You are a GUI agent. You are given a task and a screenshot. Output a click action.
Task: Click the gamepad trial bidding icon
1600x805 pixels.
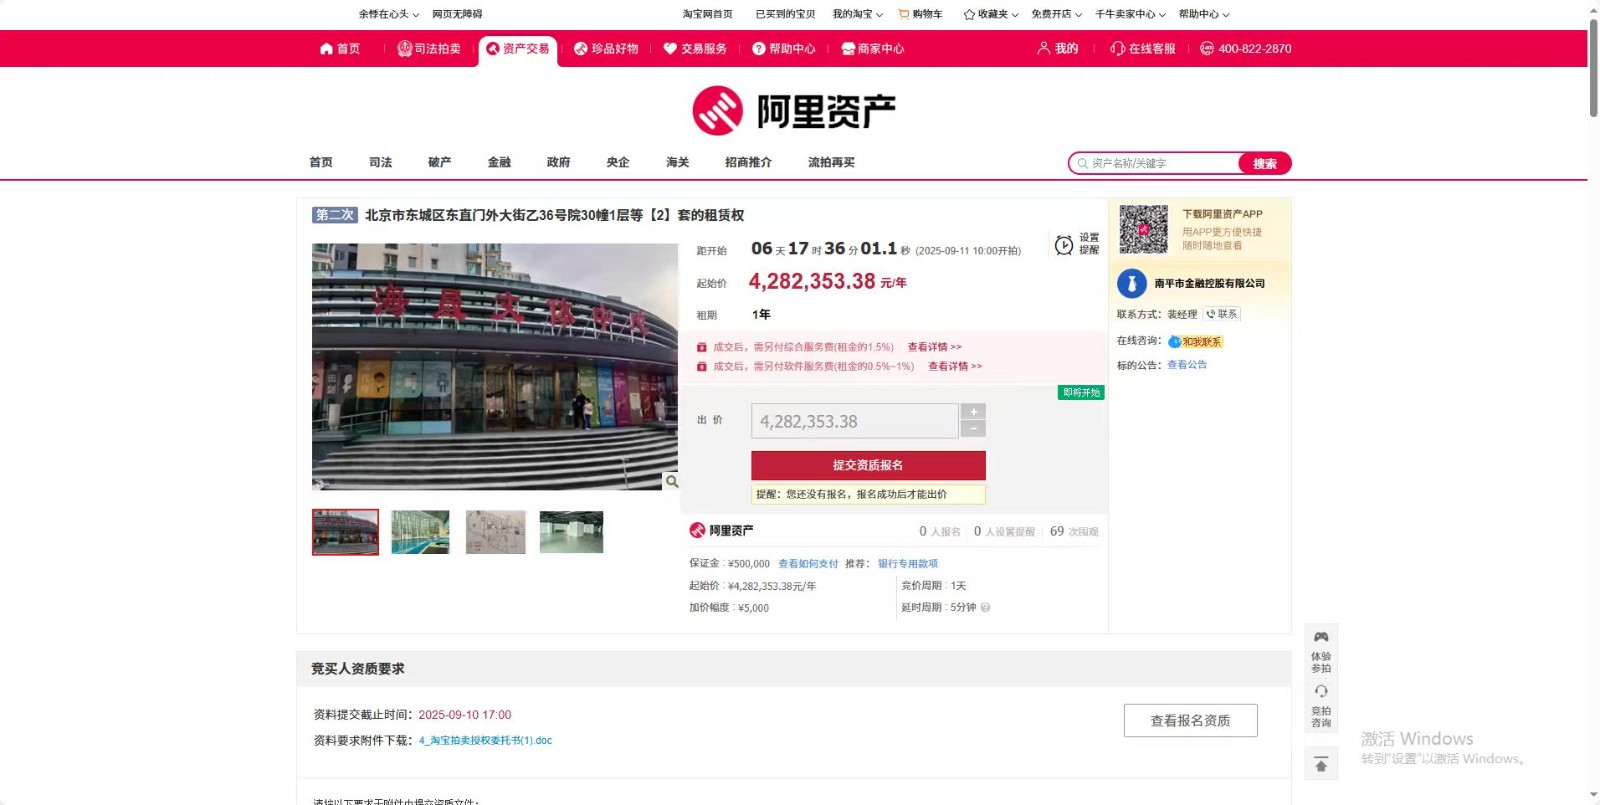(x=1320, y=638)
